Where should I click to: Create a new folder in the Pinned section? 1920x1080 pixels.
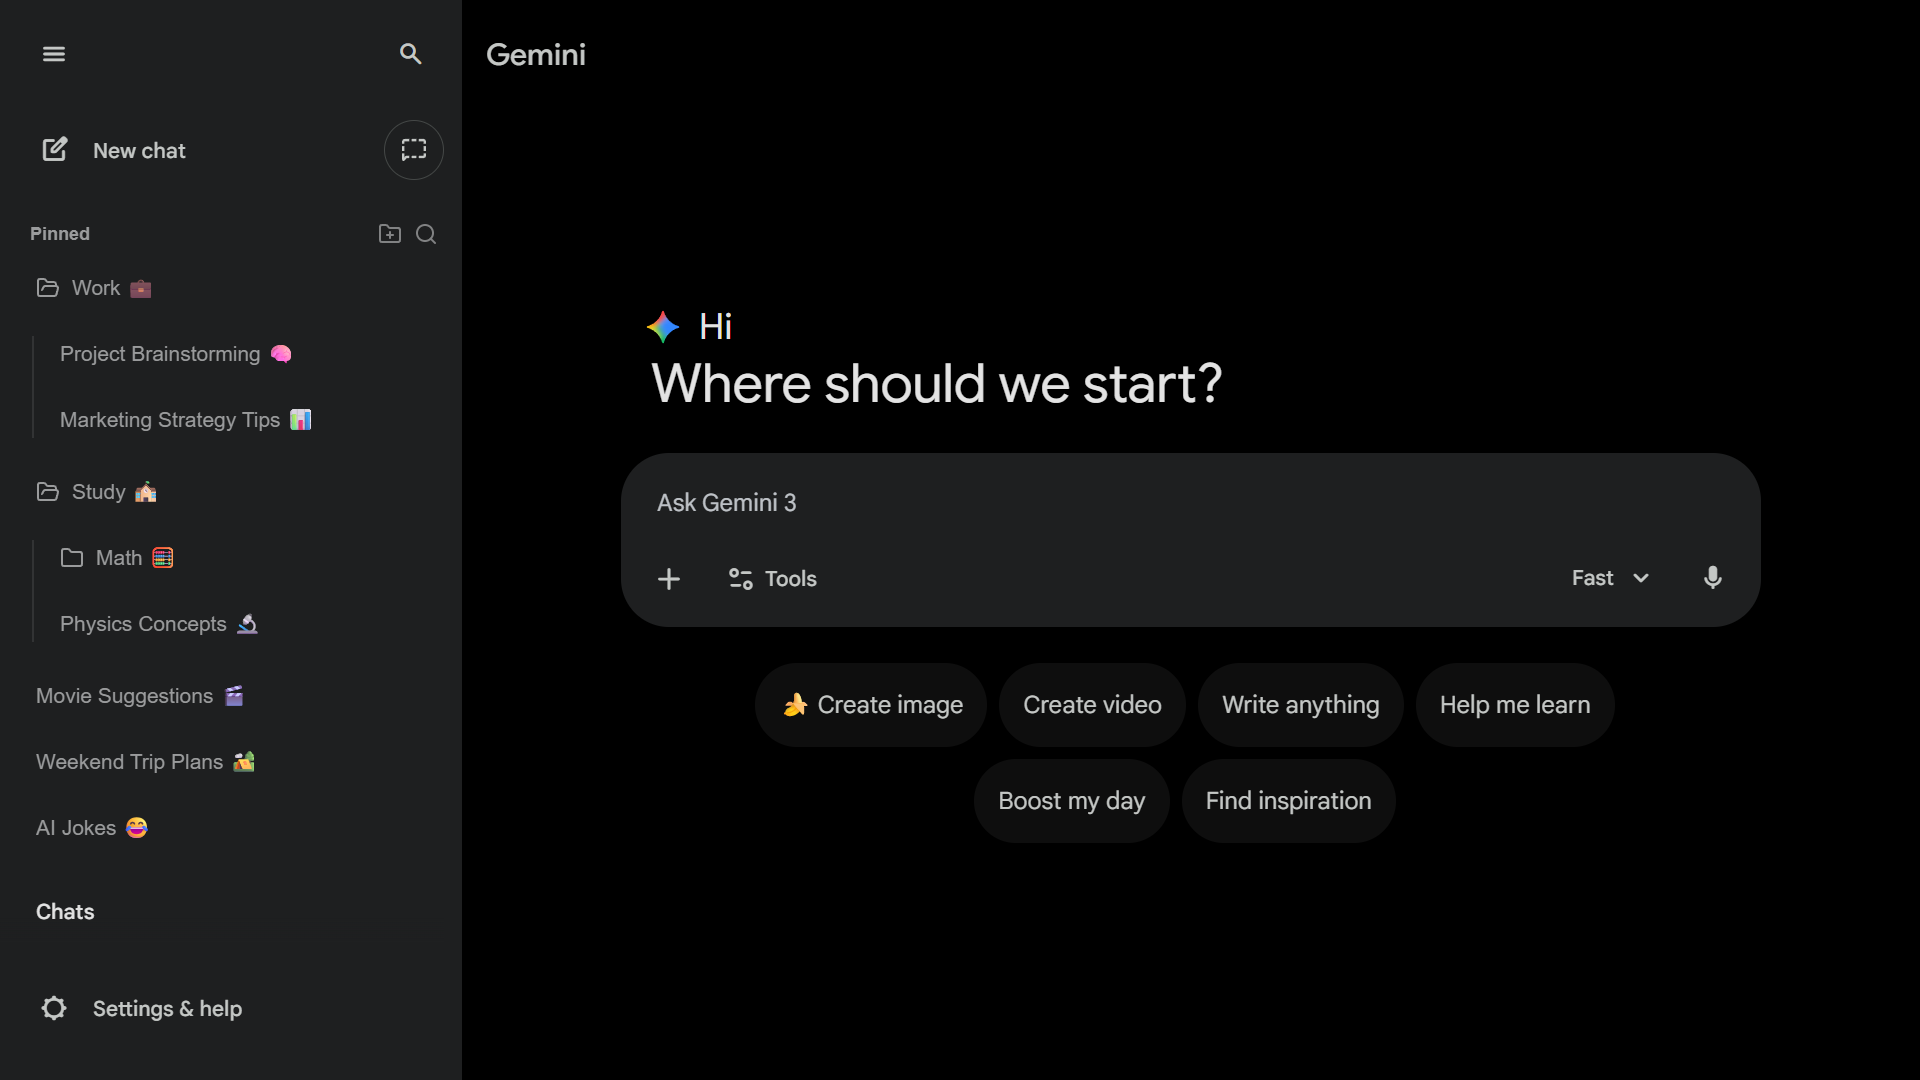click(x=390, y=234)
